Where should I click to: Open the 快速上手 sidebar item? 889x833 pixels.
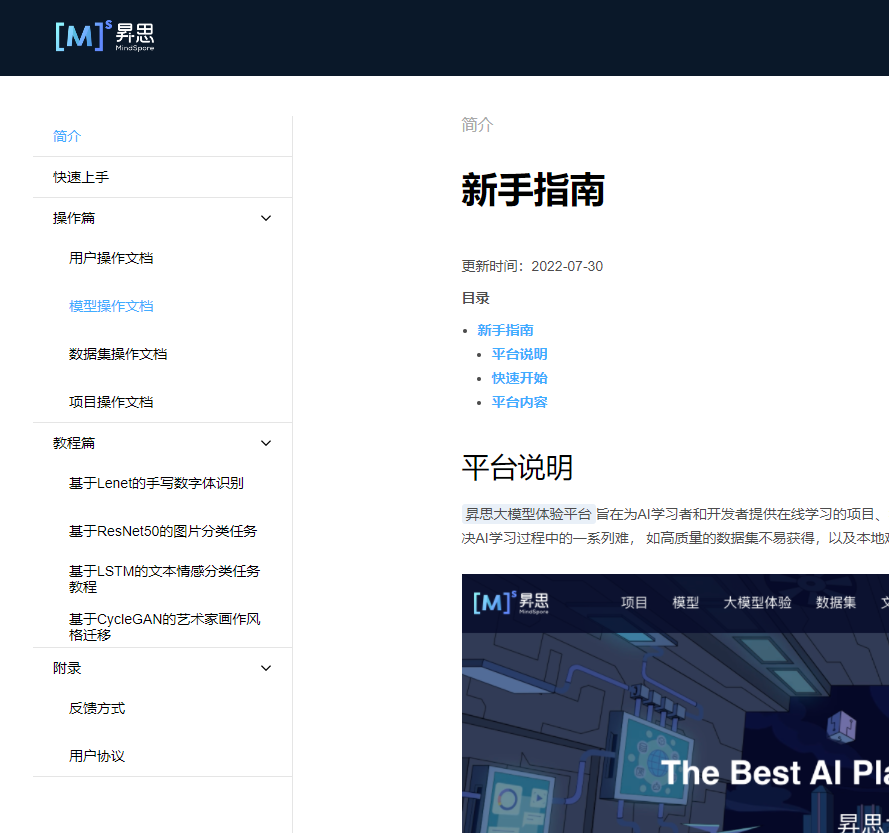[81, 177]
